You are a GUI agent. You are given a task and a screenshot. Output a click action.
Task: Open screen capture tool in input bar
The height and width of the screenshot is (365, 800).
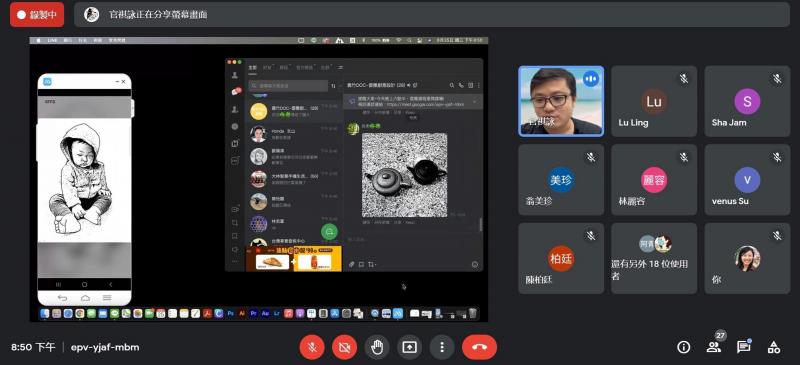[371, 264]
